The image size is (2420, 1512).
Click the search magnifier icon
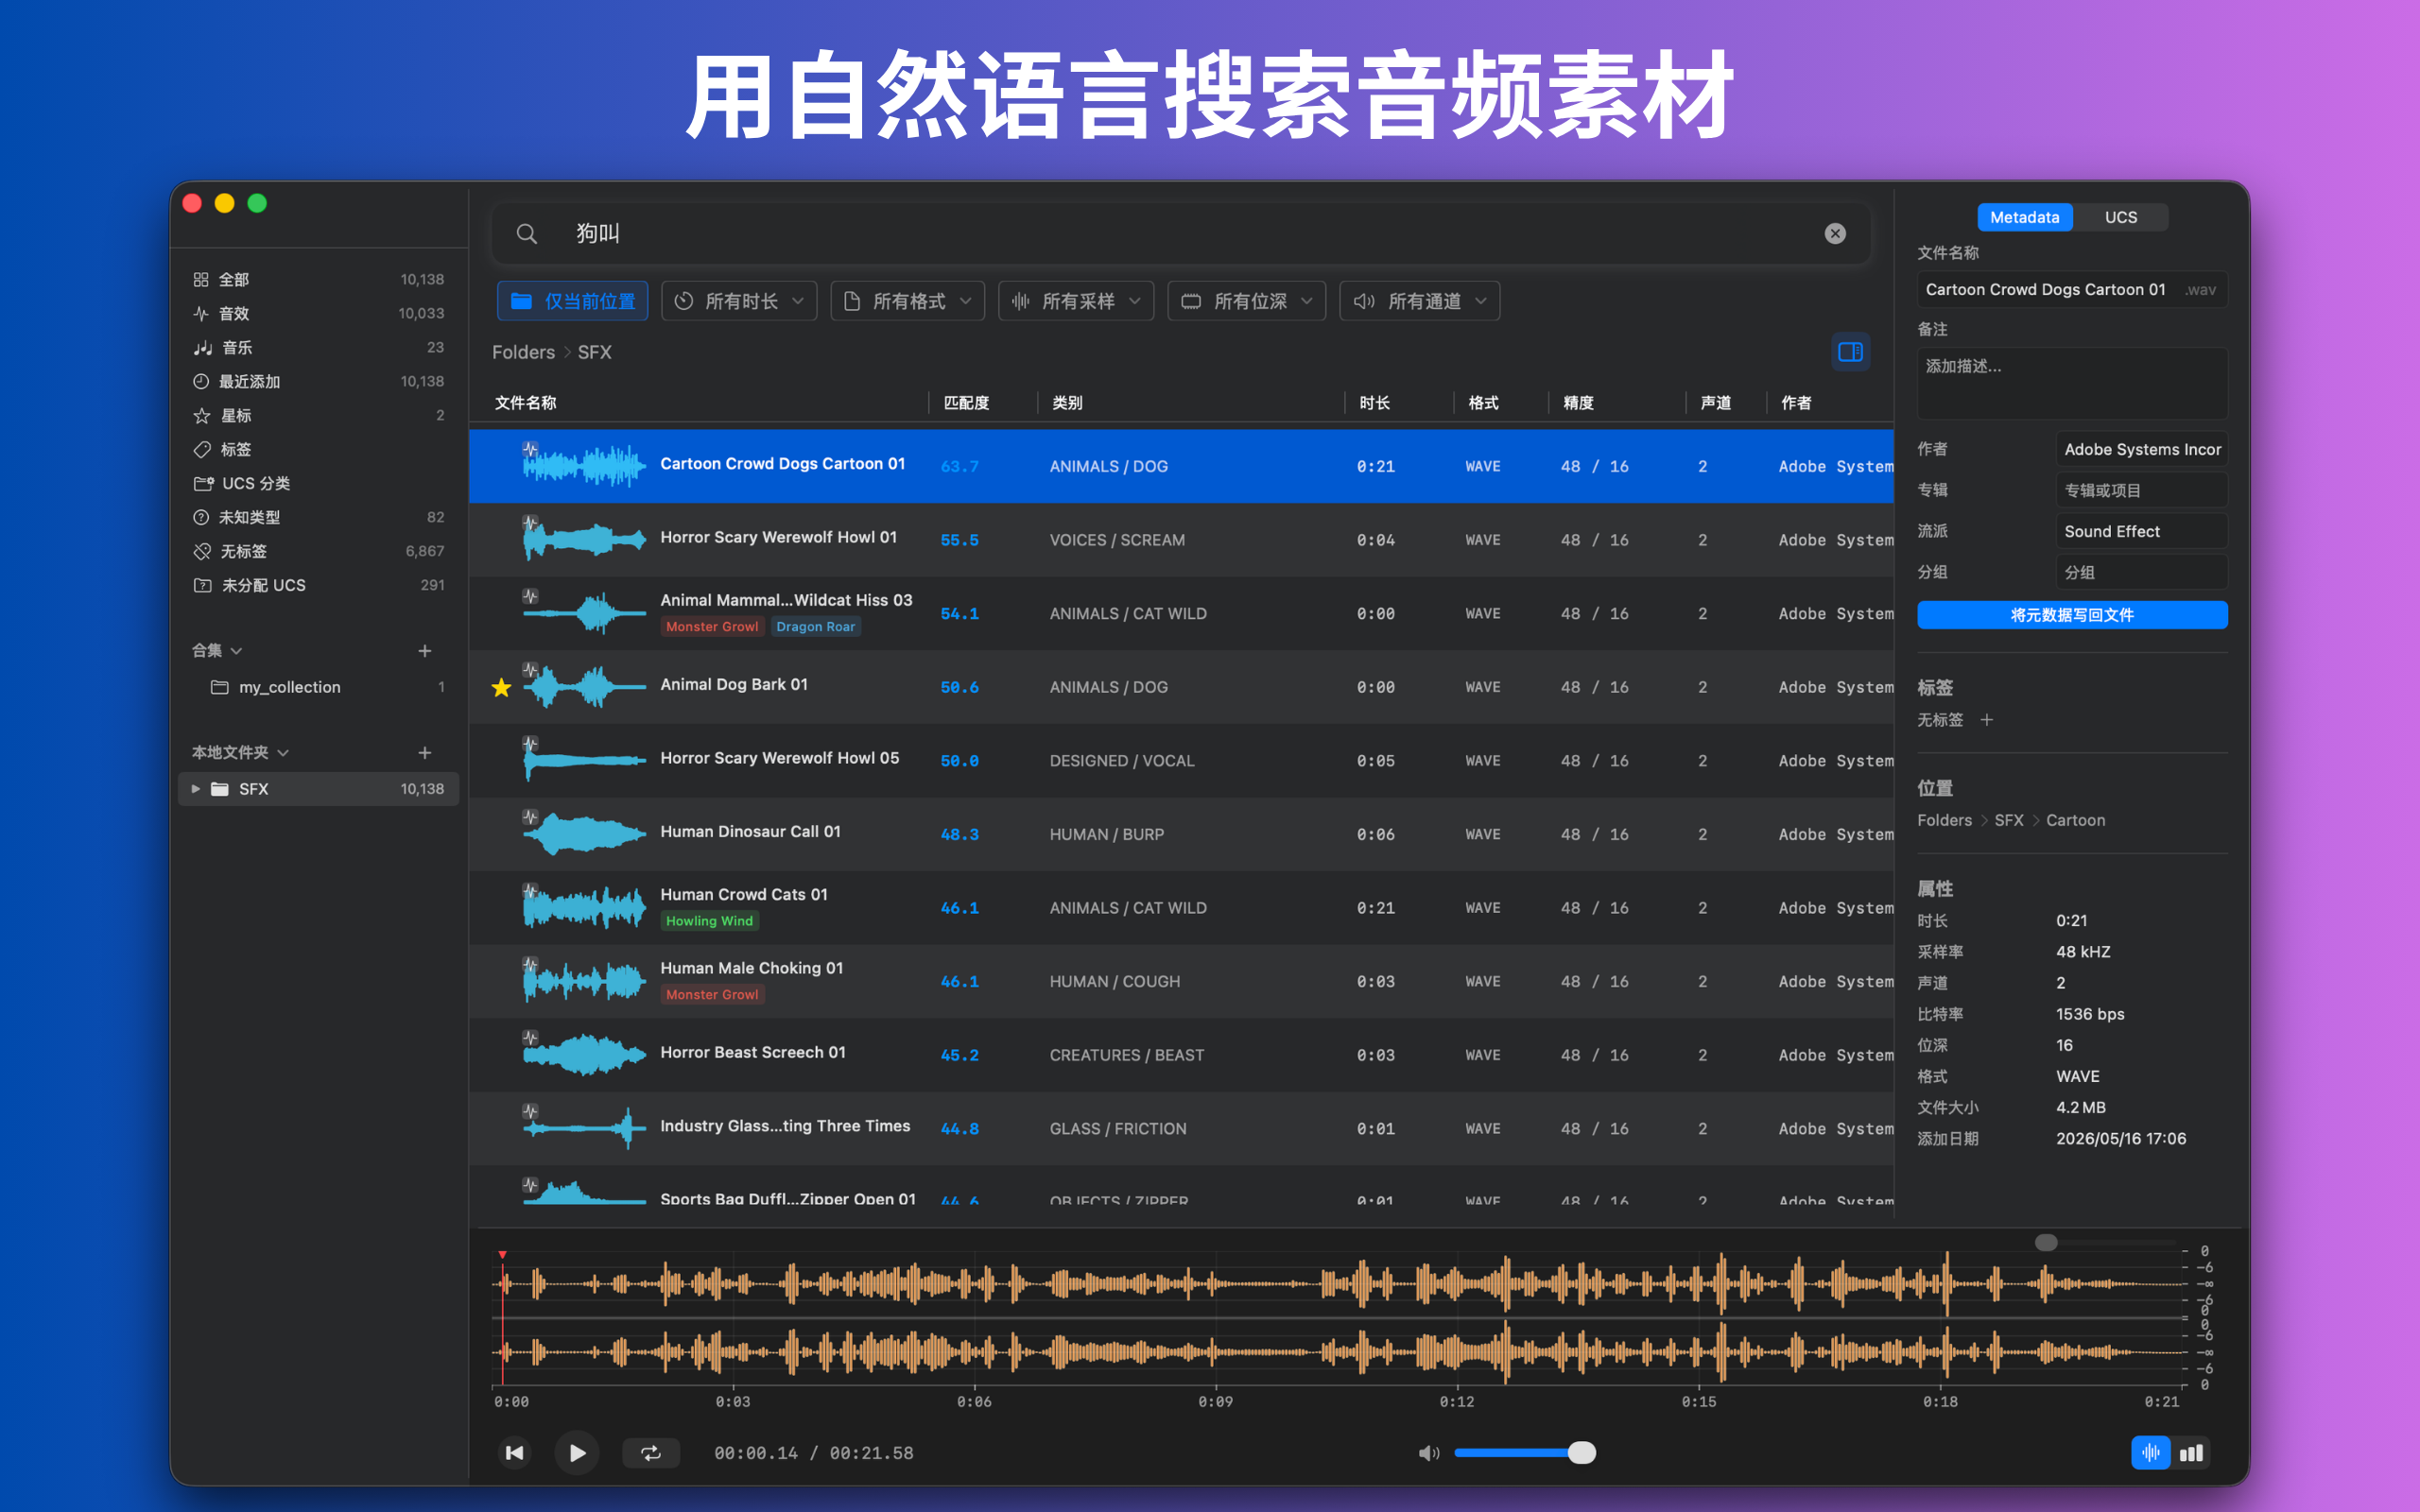click(x=526, y=234)
